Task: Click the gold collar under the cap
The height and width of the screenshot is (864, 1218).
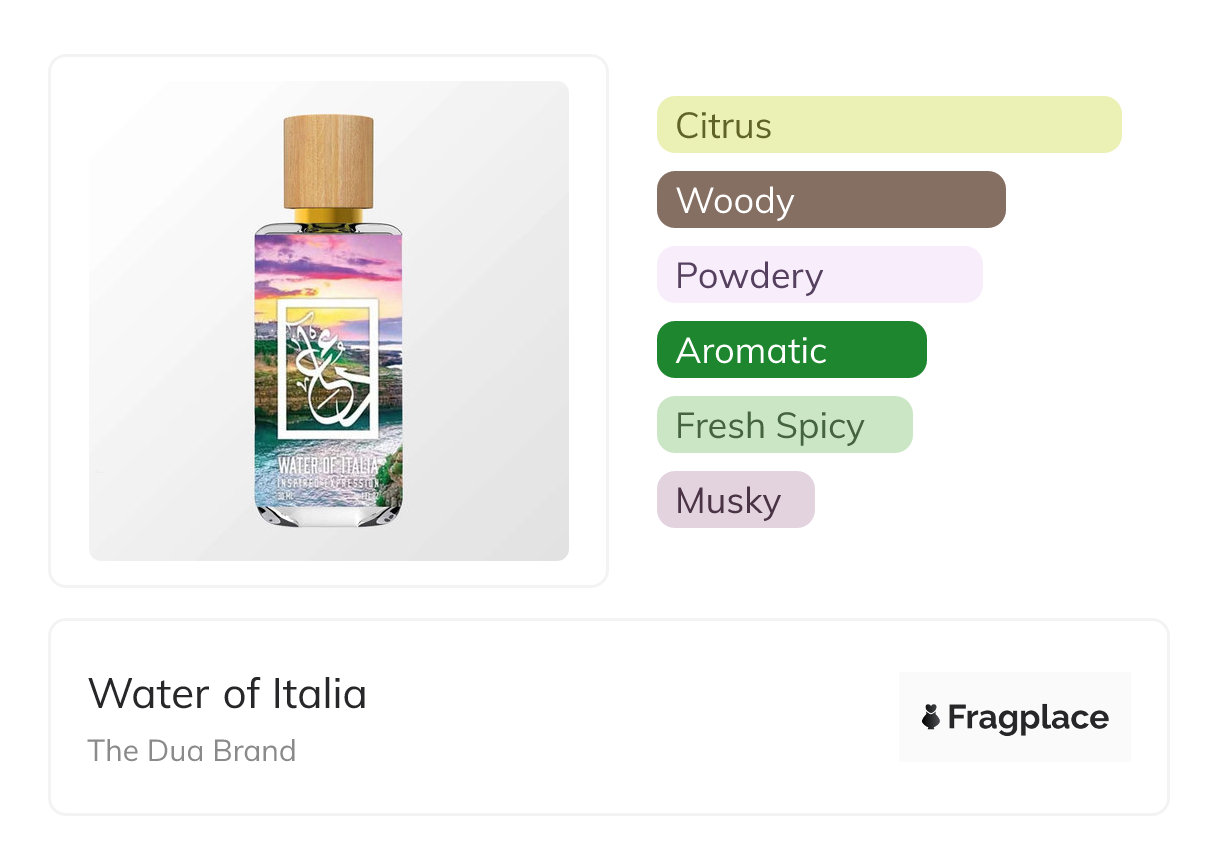Action: [328, 216]
